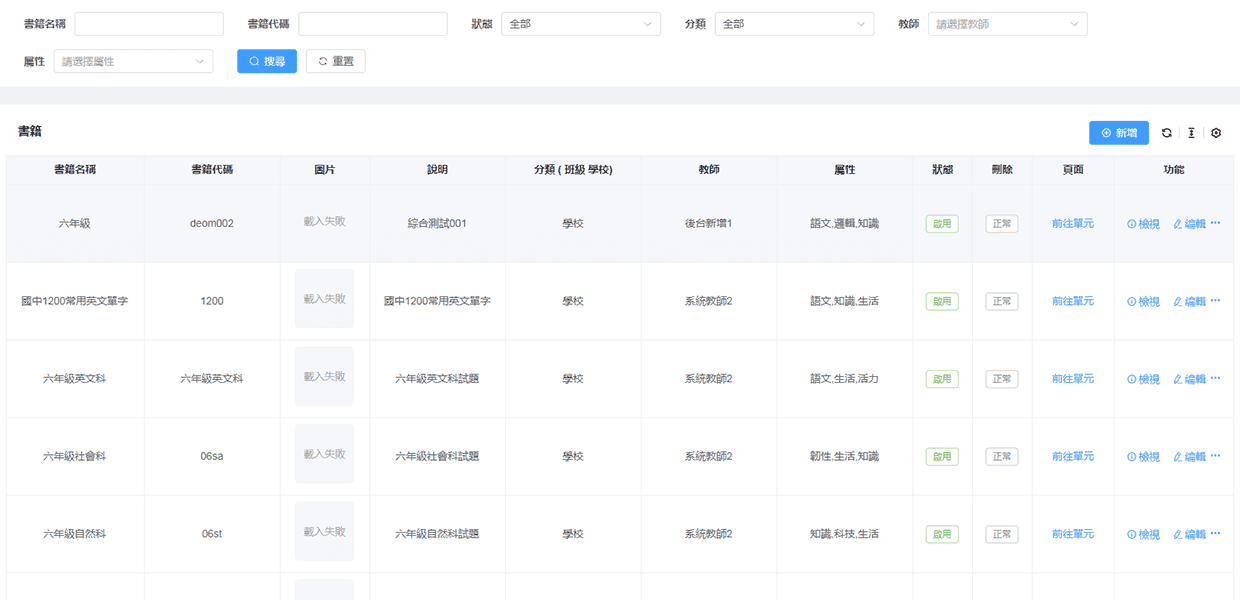This screenshot has width=1240, height=600.
Task: Click 啟用 status tag of 六年級社會科 row
Action: [941, 456]
